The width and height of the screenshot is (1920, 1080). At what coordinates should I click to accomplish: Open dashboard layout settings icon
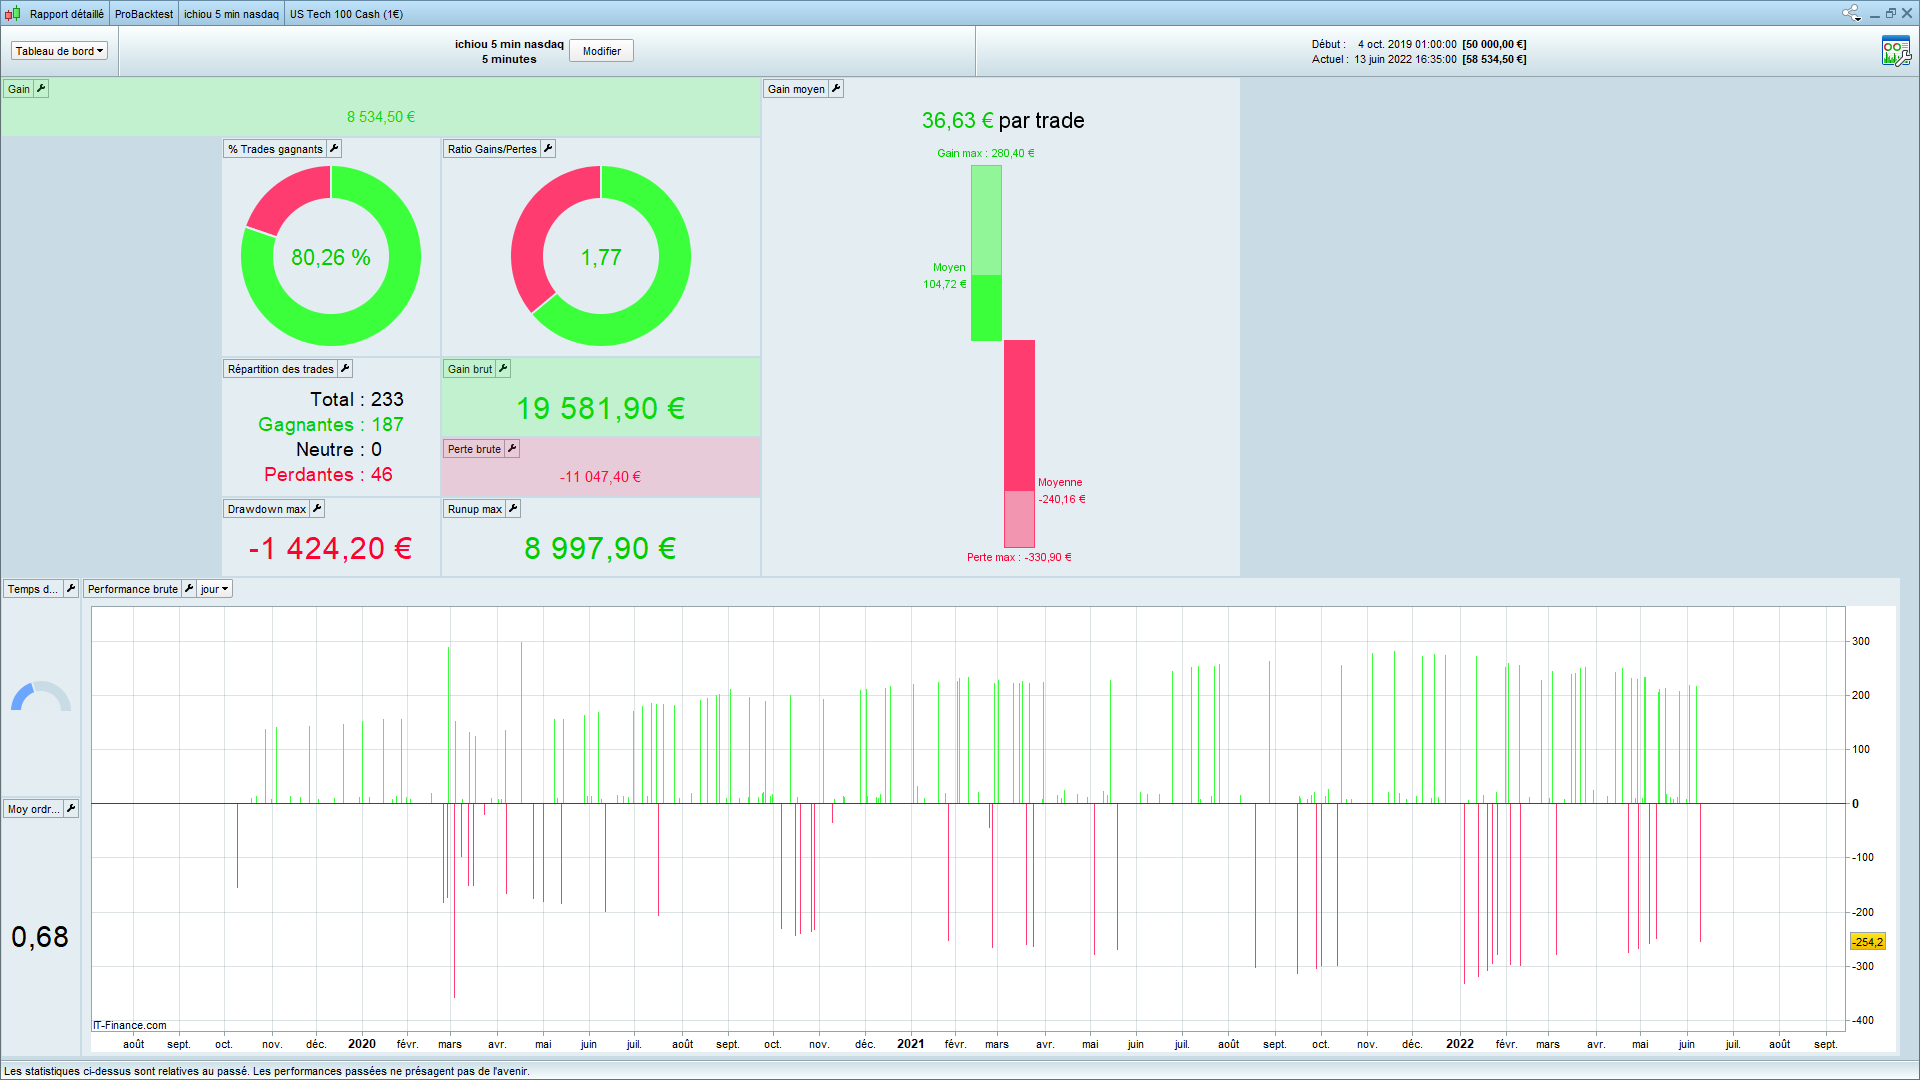pyautogui.click(x=1895, y=51)
